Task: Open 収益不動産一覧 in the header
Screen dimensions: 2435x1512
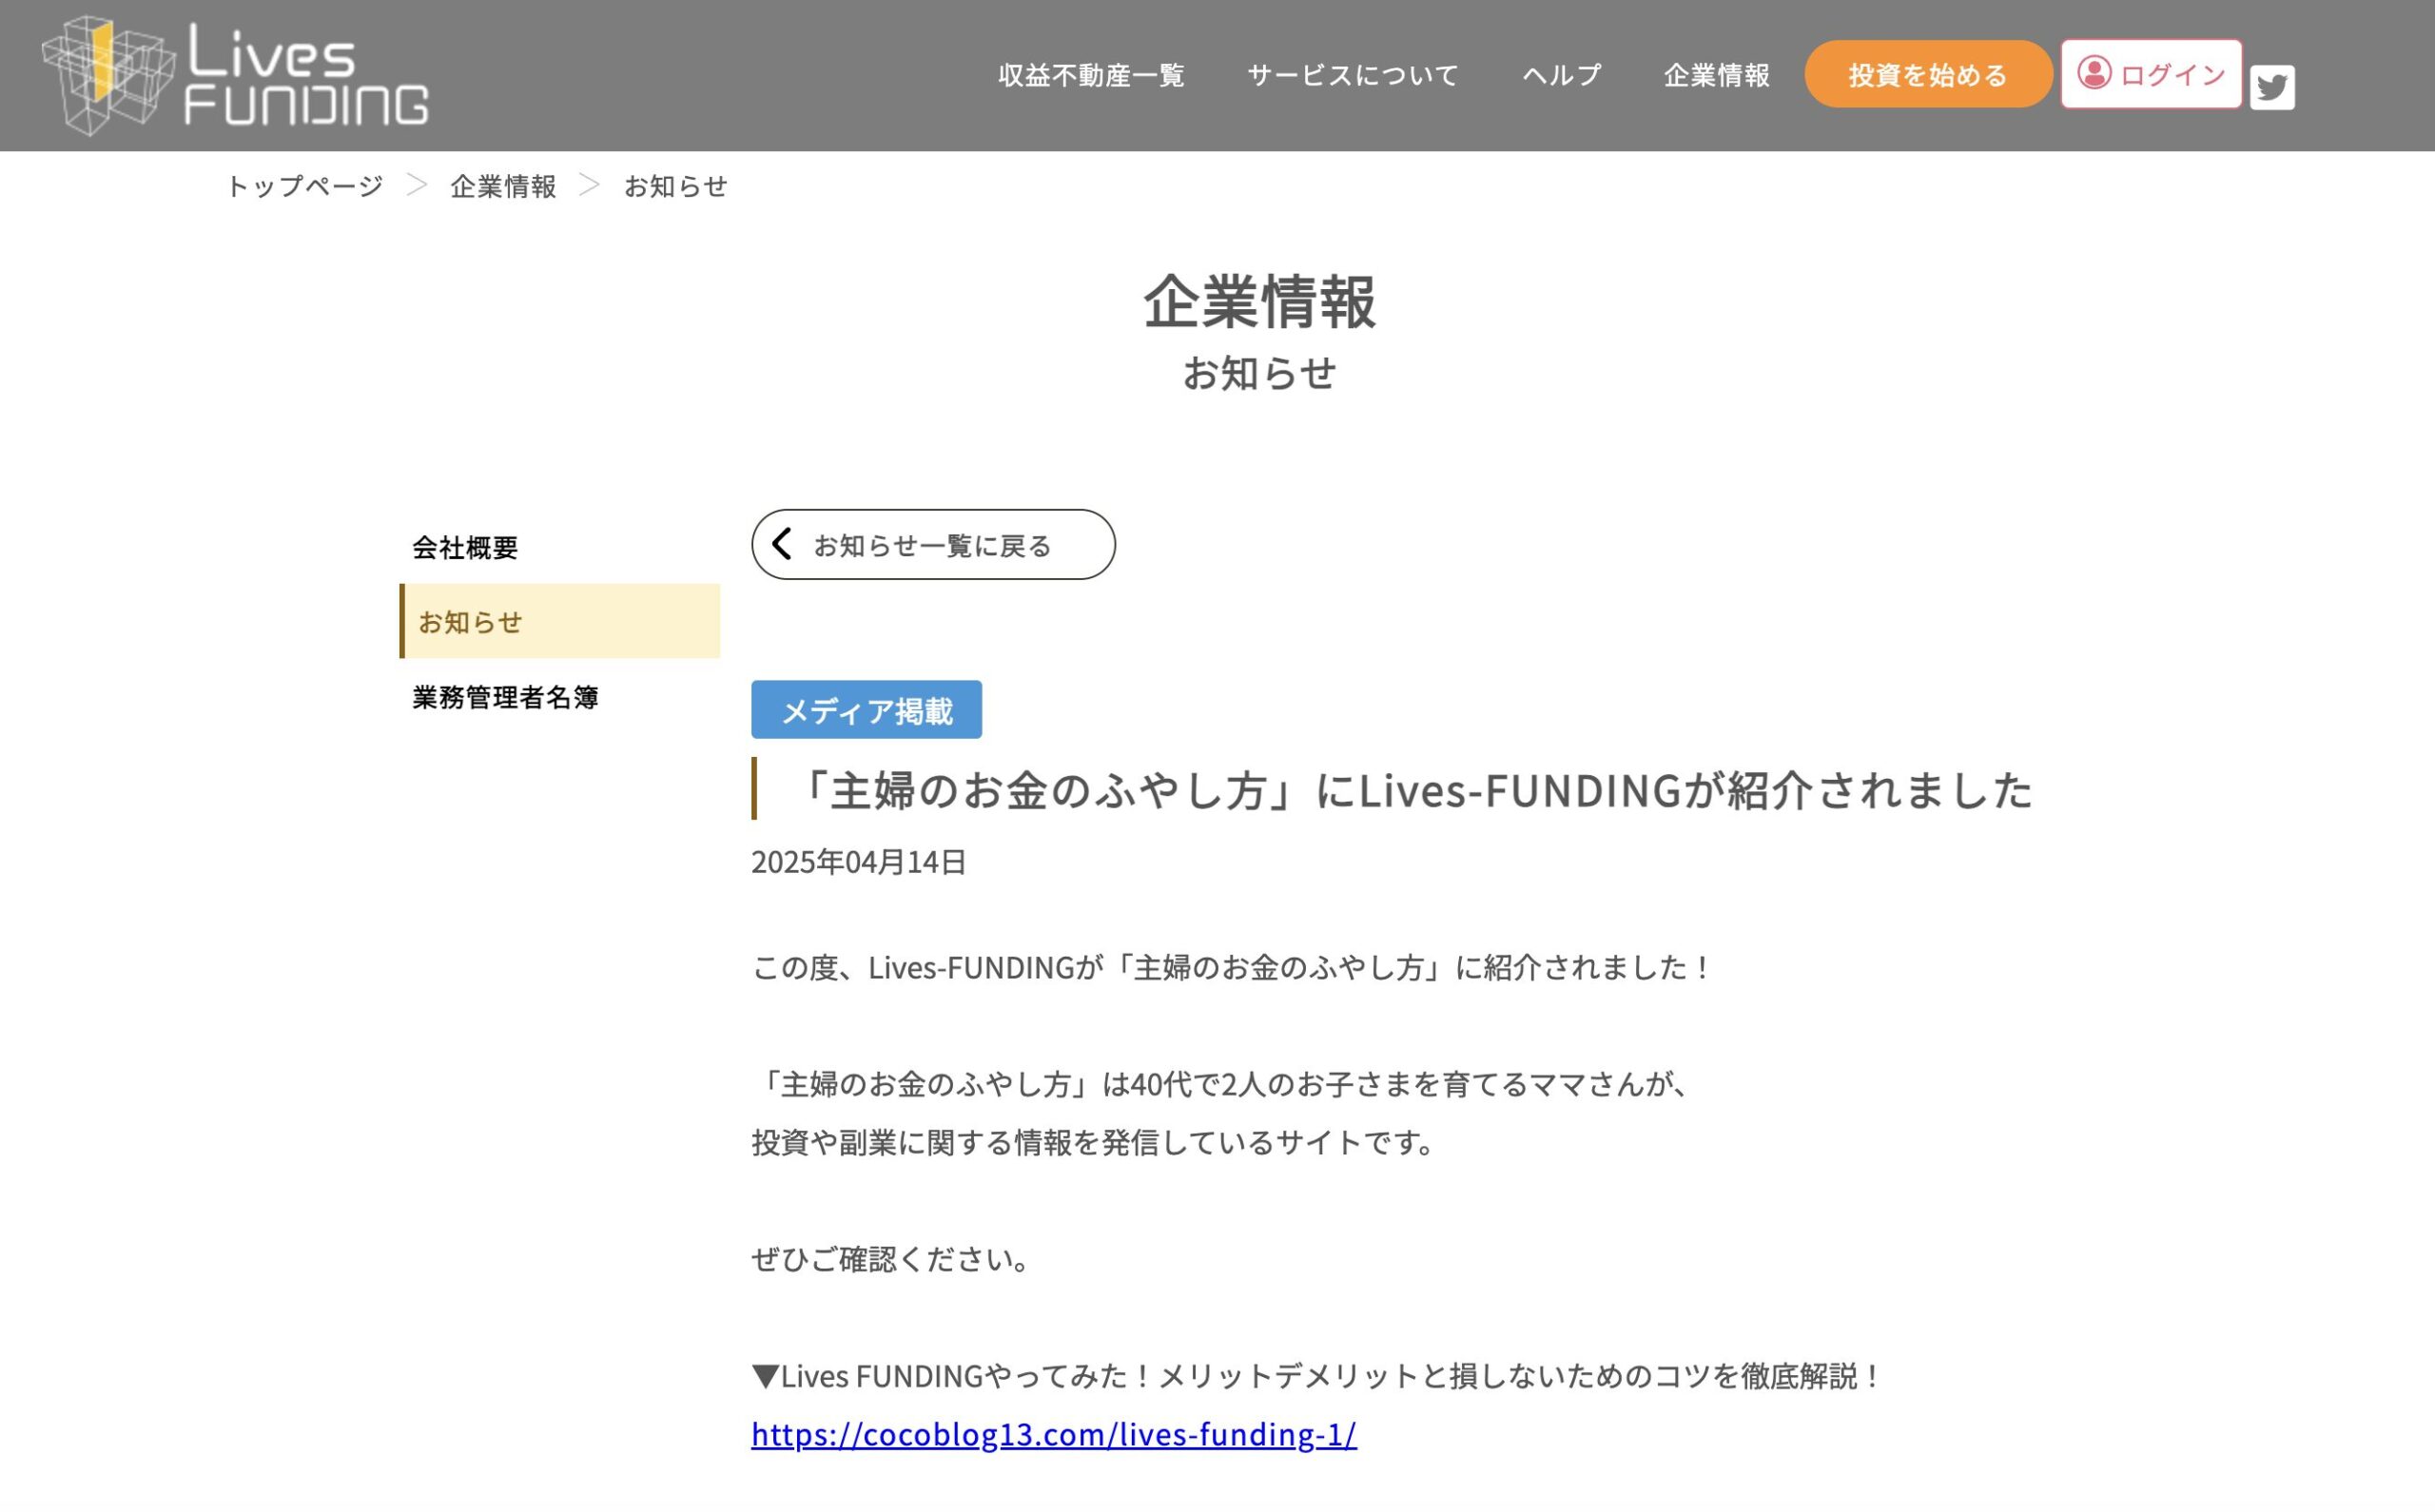Action: point(1091,75)
